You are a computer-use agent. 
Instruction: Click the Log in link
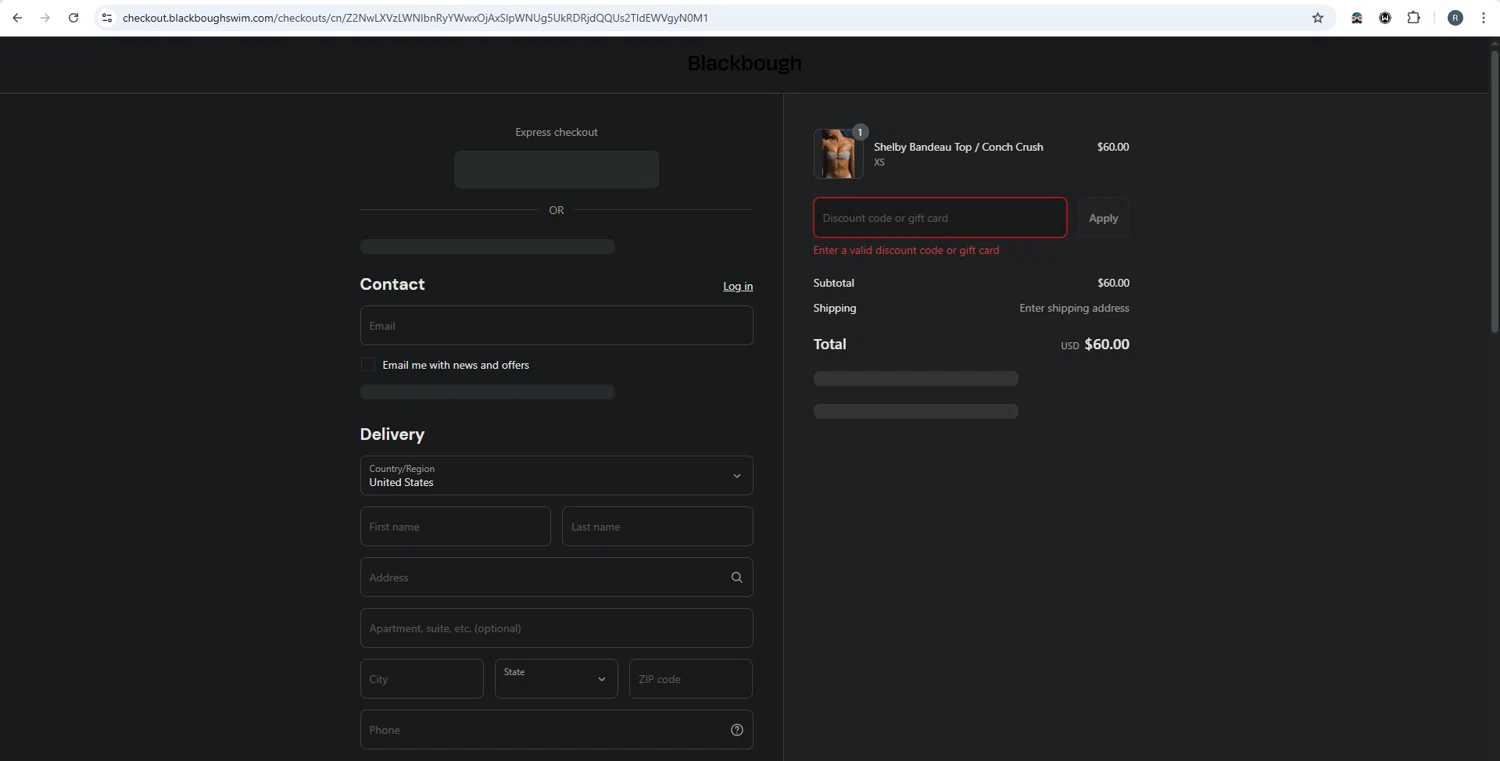[738, 286]
